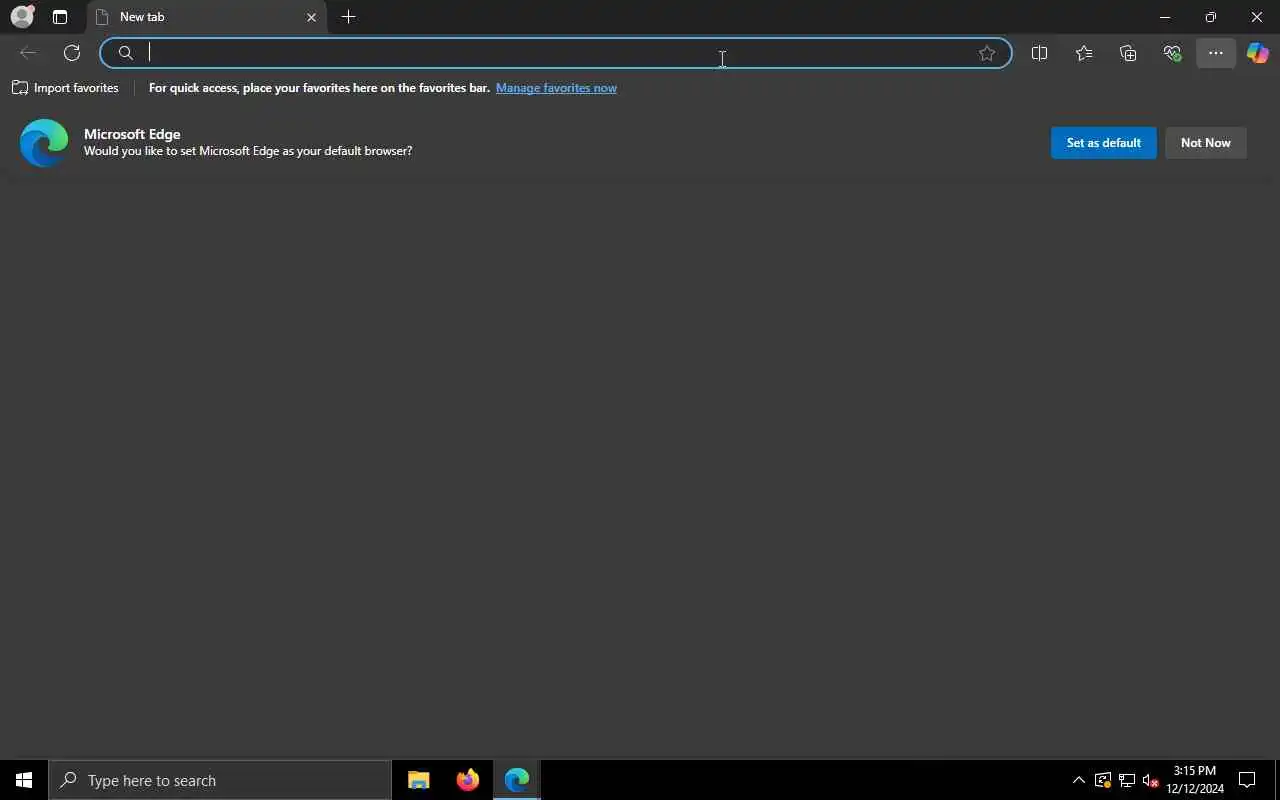Set Edge as default browser
This screenshot has height=800, width=1280.
pyautogui.click(x=1104, y=143)
